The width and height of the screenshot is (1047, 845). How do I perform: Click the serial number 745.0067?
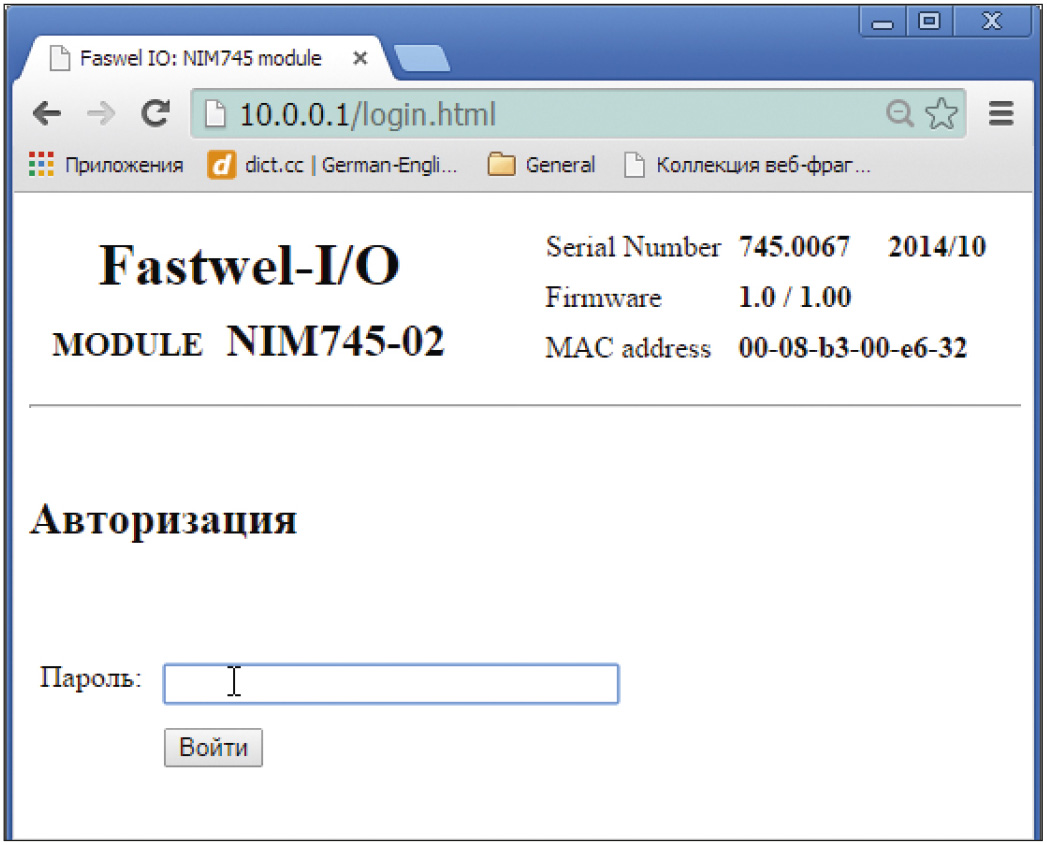(x=794, y=247)
